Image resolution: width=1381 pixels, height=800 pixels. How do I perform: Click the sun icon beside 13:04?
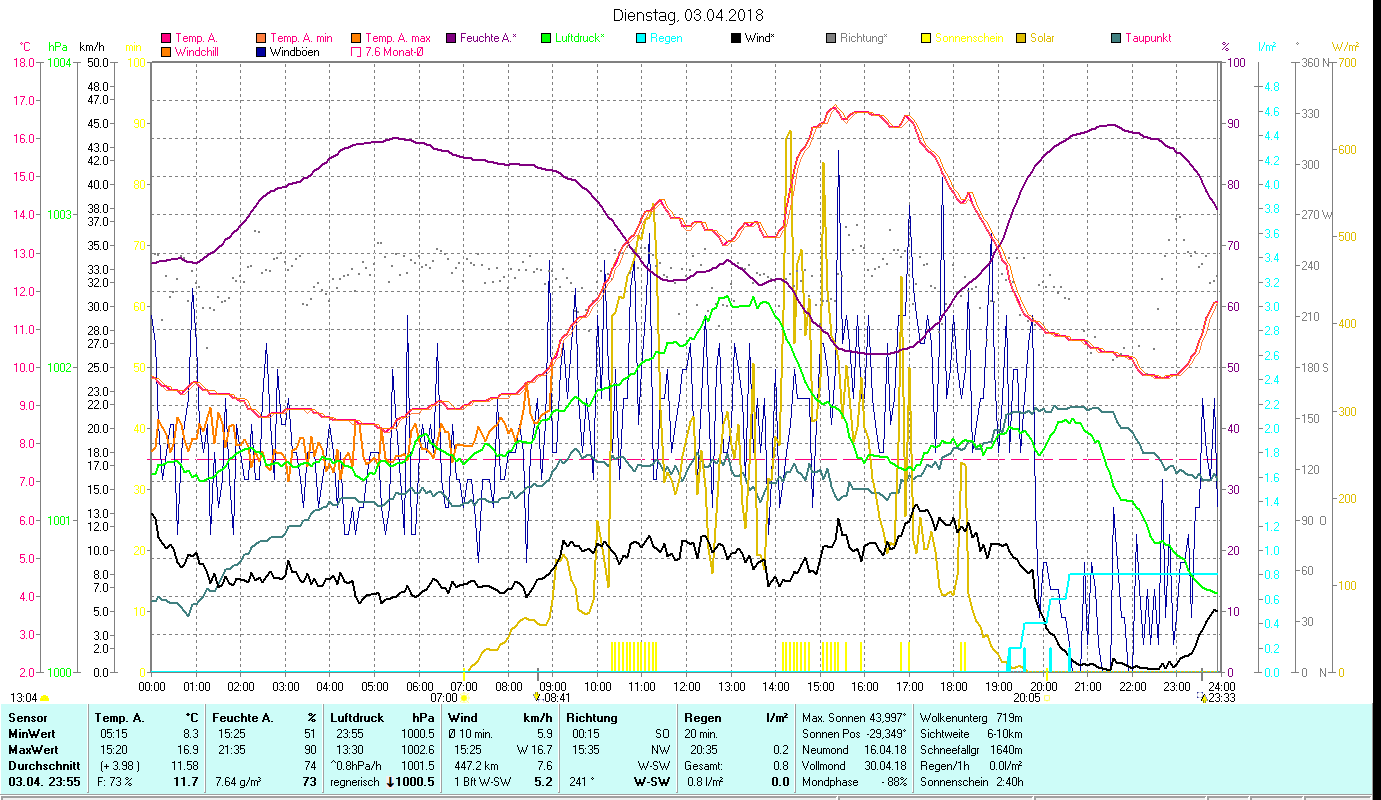click(45, 698)
